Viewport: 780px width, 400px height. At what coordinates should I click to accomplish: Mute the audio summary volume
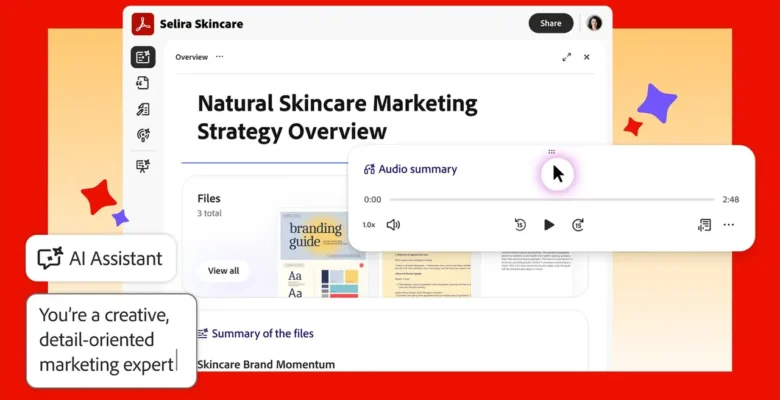coord(393,225)
